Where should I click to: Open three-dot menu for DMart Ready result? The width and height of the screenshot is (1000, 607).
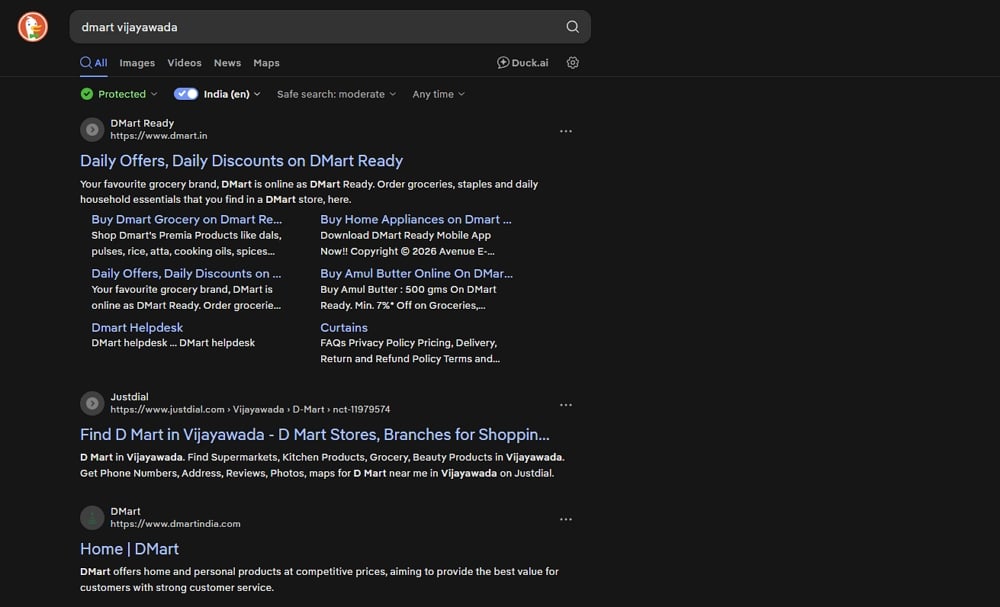(566, 131)
